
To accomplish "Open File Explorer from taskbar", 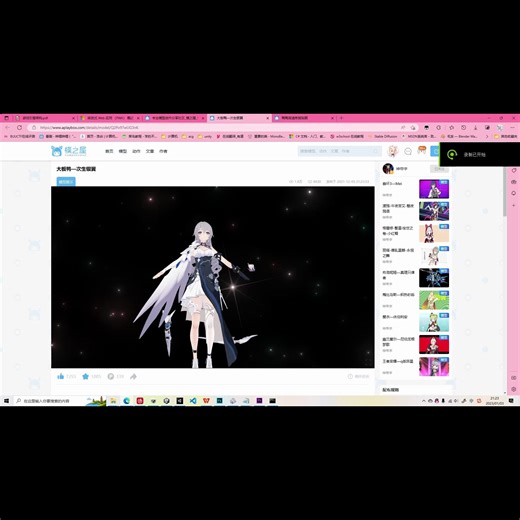I will coord(113,401).
